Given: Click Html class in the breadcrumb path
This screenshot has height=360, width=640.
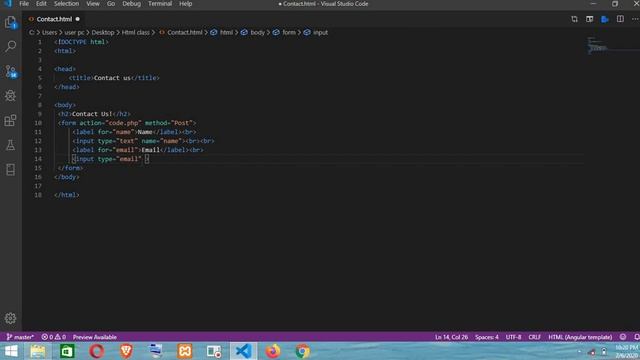Looking at the screenshot, I should [x=136, y=33].
